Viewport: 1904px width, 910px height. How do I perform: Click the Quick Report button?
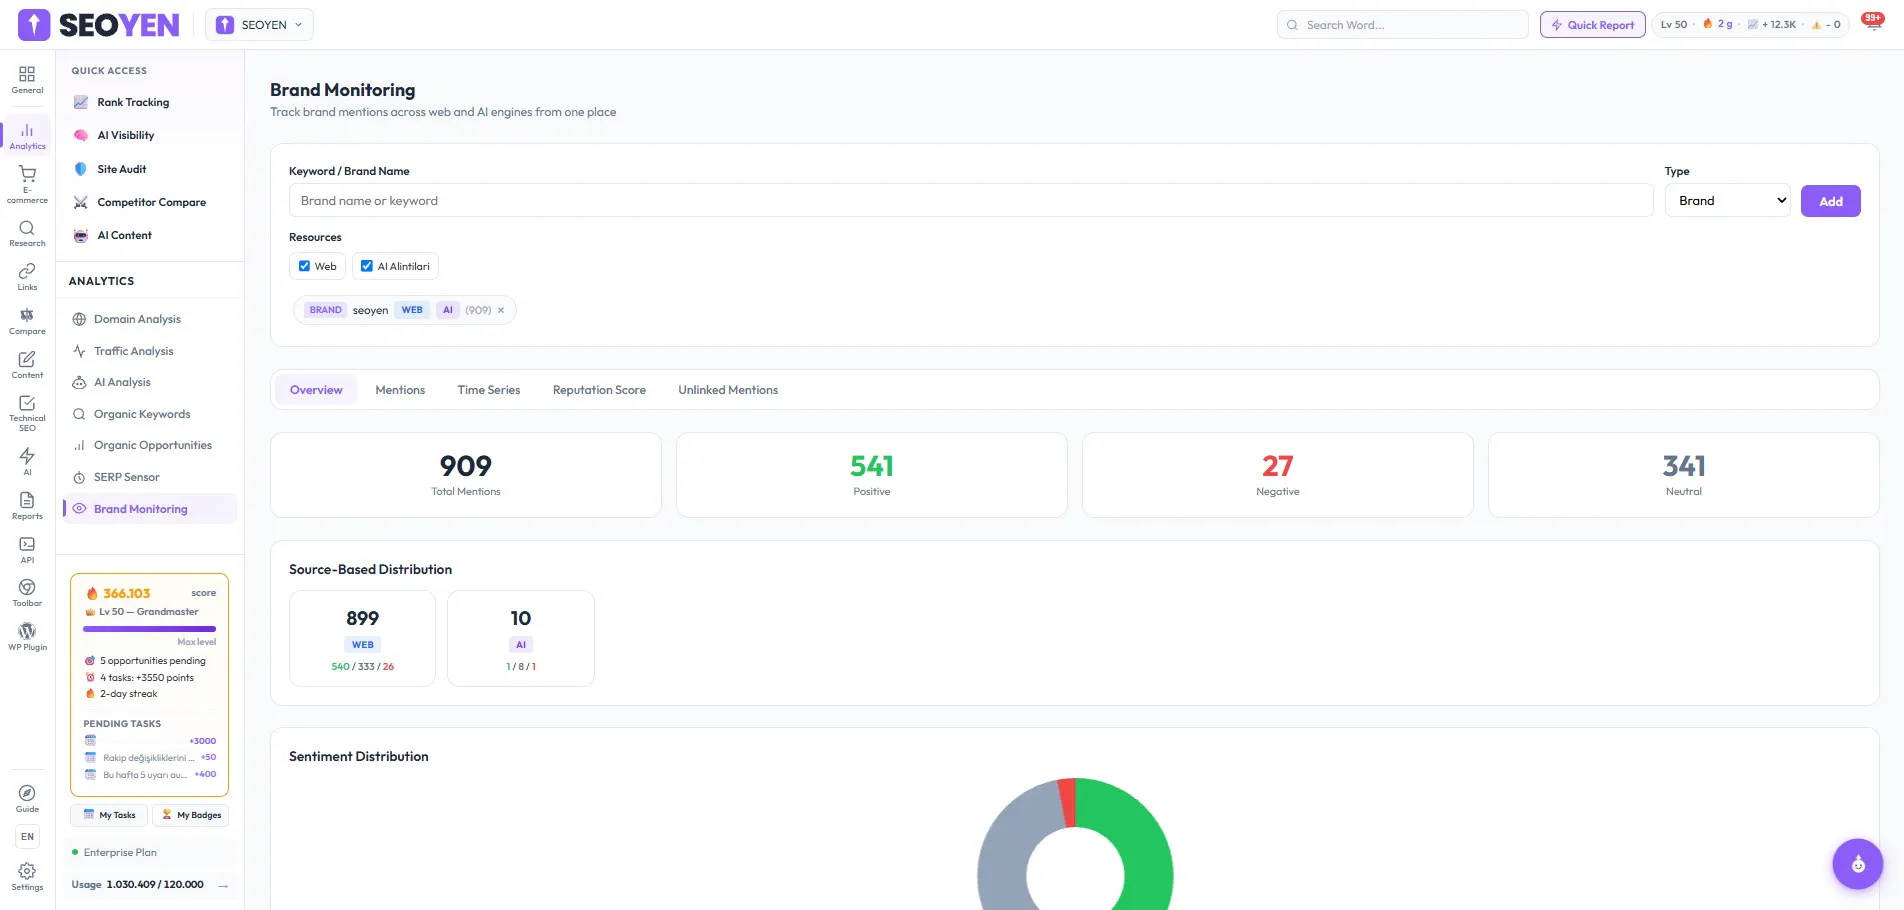pyautogui.click(x=1593, y=25)
